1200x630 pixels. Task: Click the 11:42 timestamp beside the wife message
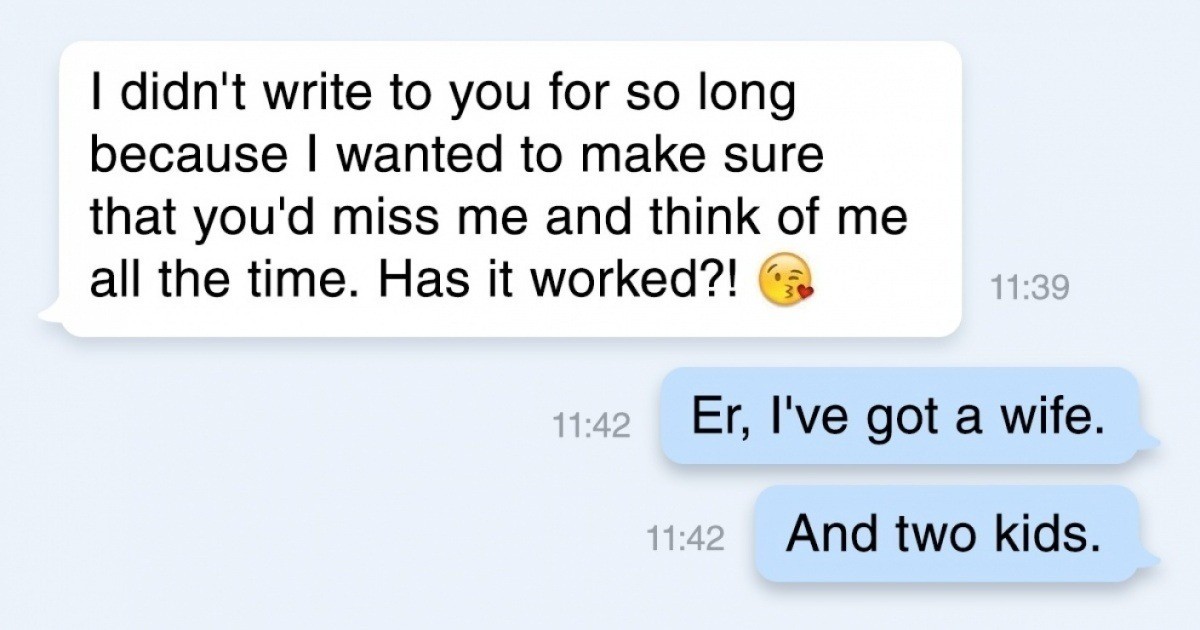pyautogui.click(x=591, y=427)
